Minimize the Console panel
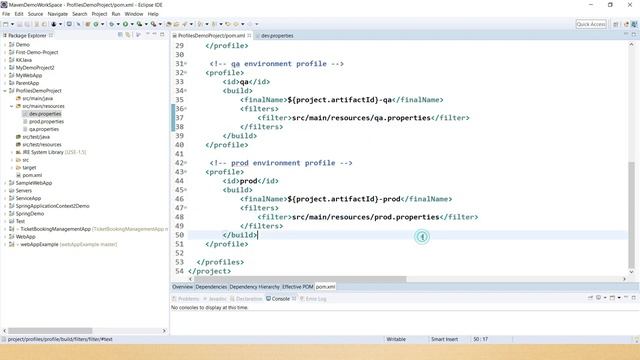This screenshot has height=360, width=640. point(626,298)
